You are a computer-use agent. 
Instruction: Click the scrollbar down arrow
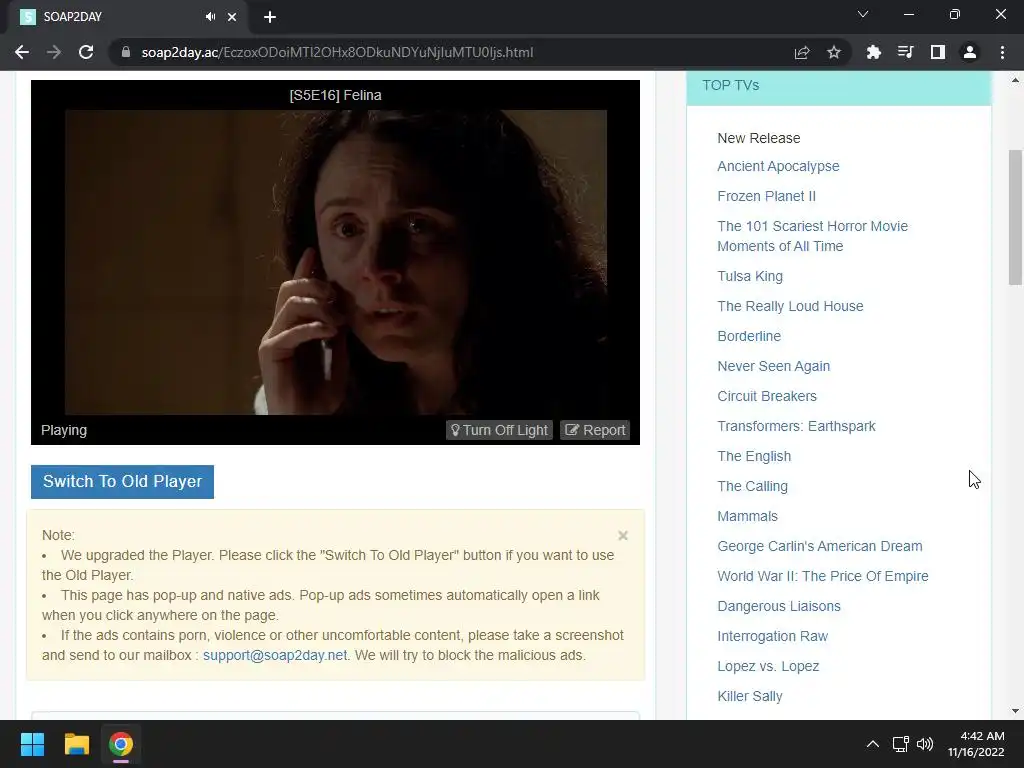[x=1015, y=711]
